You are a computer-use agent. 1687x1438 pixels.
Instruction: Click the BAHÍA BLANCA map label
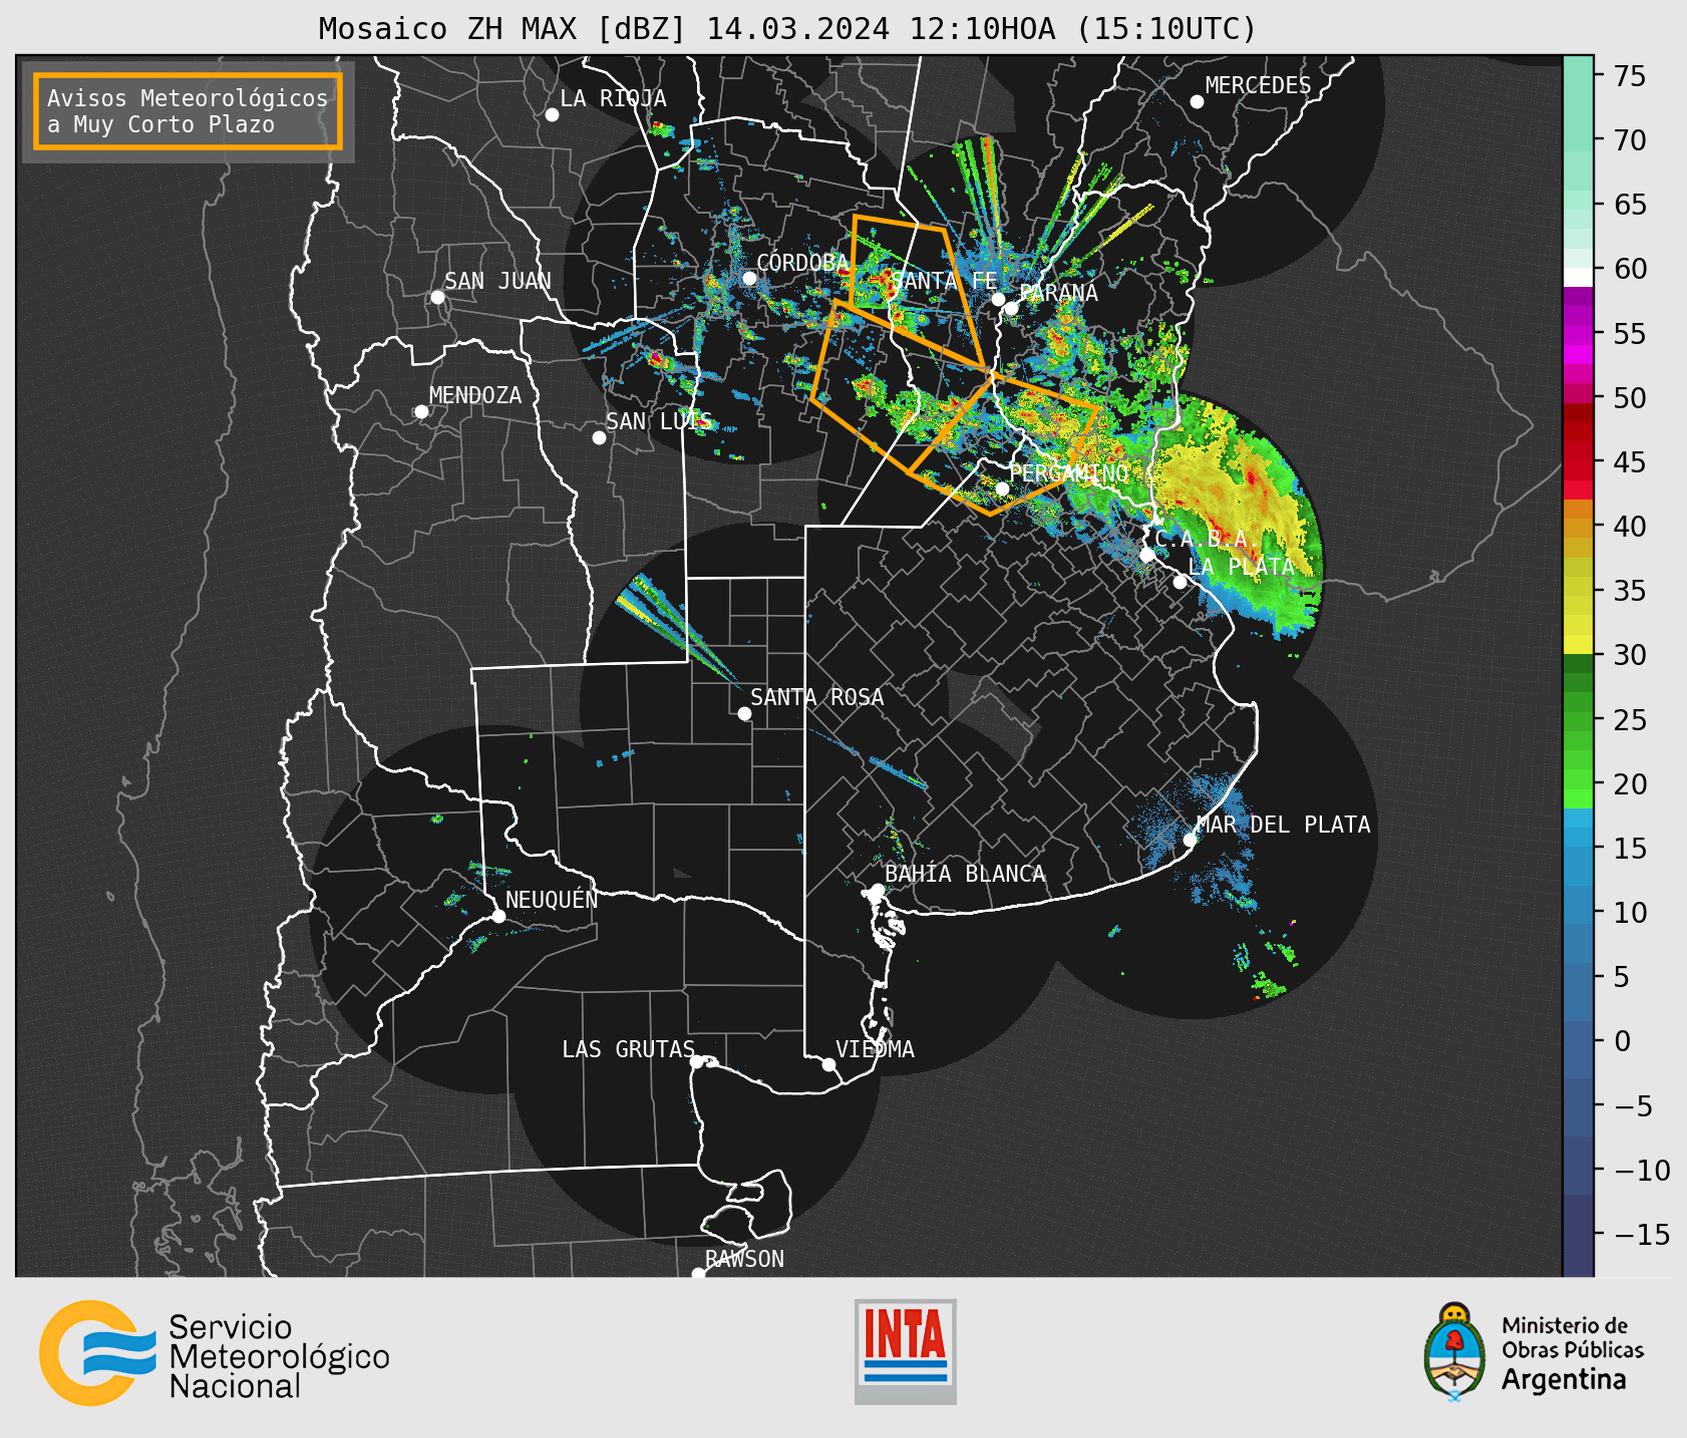[965, 874]
